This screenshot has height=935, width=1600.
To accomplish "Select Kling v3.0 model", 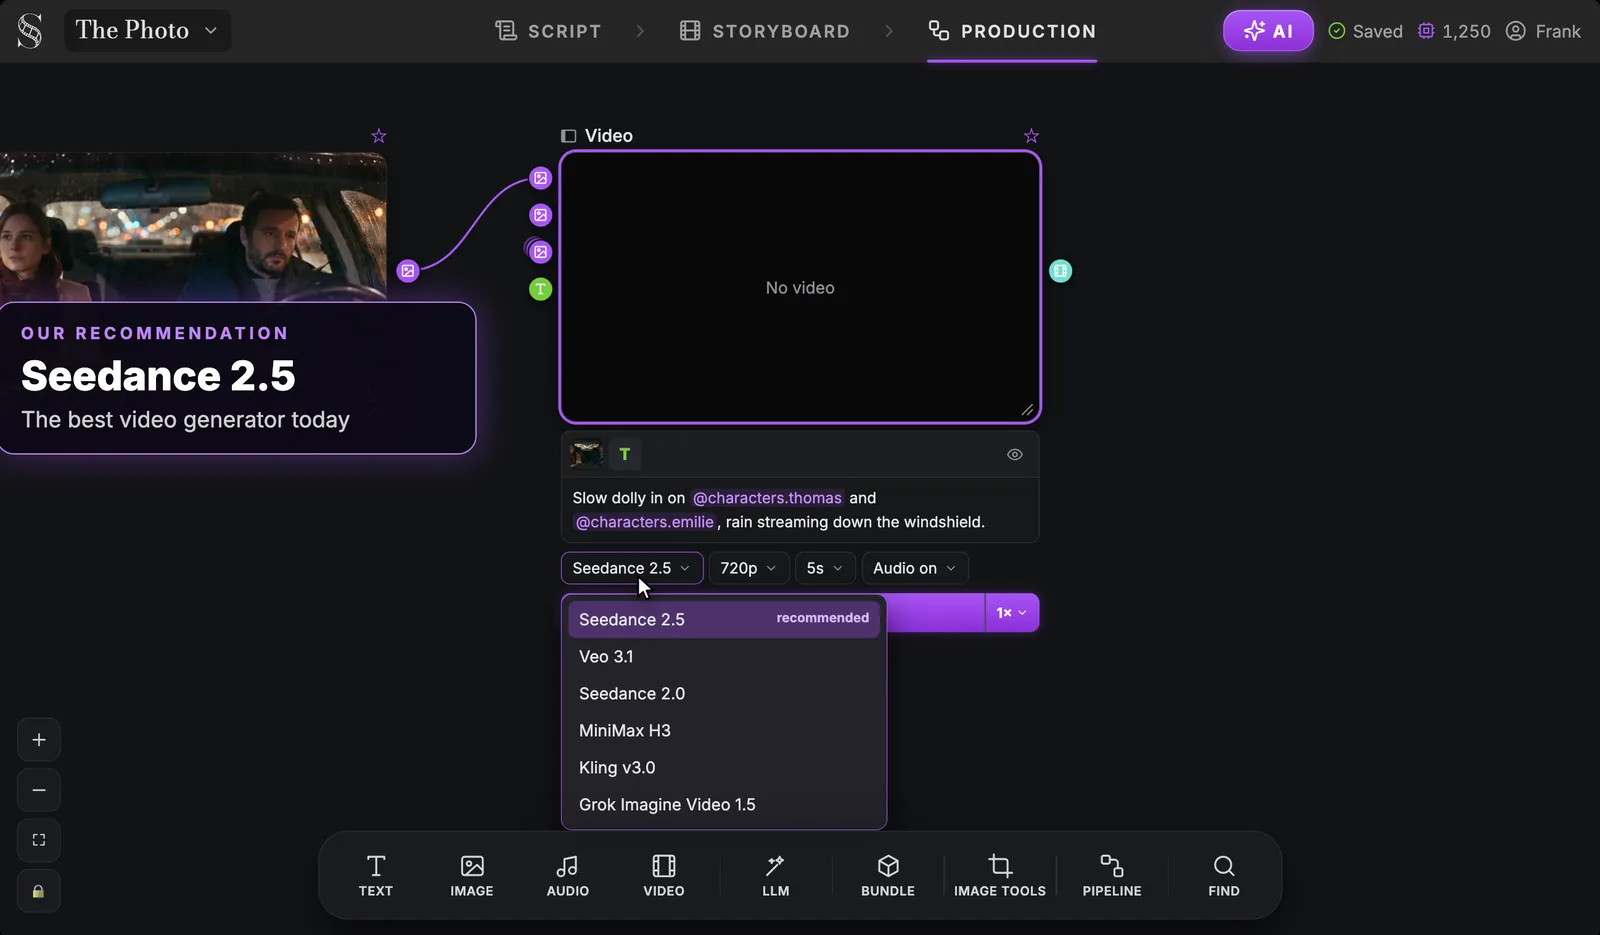I will click(724, 768).
